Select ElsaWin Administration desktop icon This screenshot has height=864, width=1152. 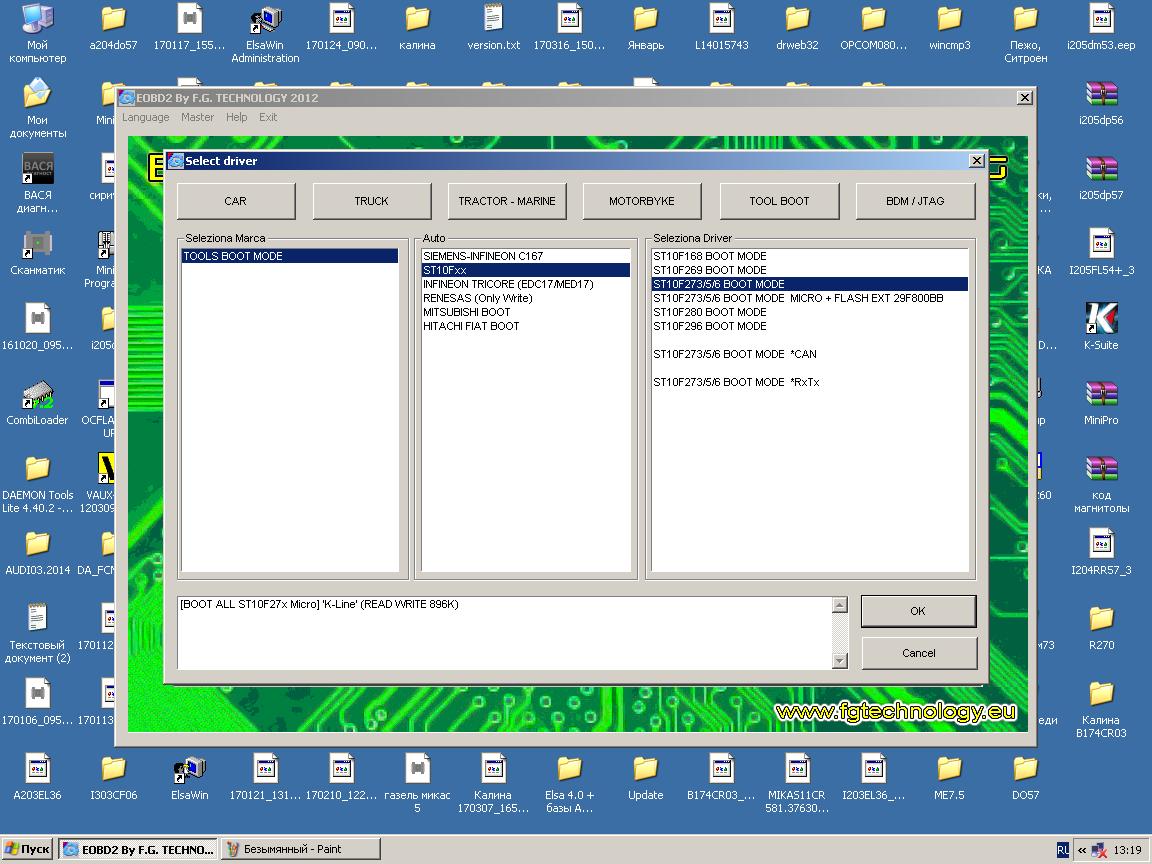pyautogui.click(x=265, y=34)
